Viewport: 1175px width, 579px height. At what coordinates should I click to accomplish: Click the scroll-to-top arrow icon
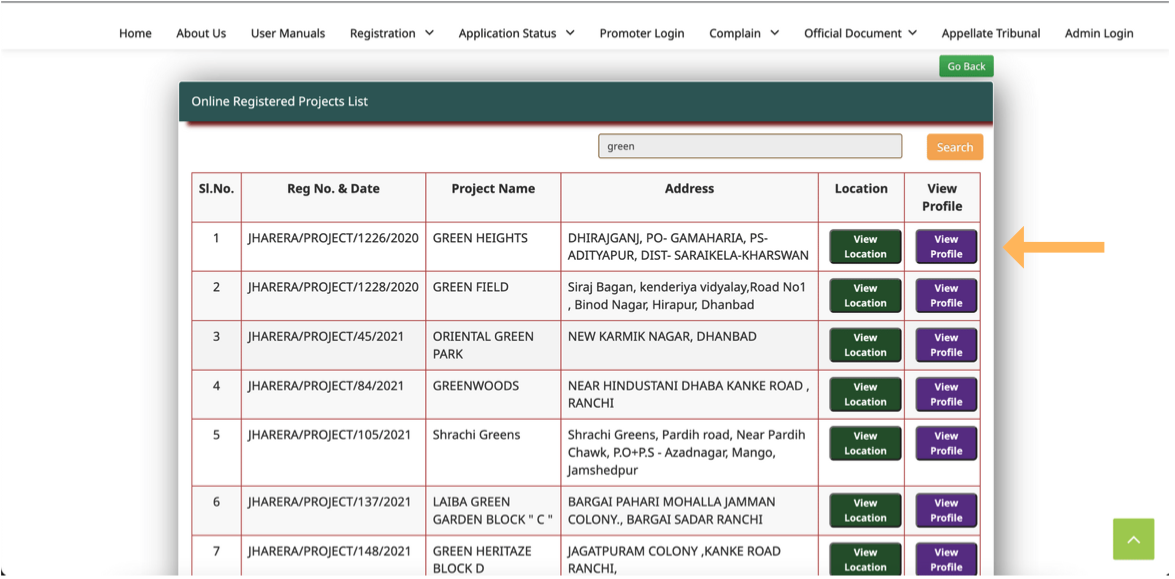(x=1133, y=539)
